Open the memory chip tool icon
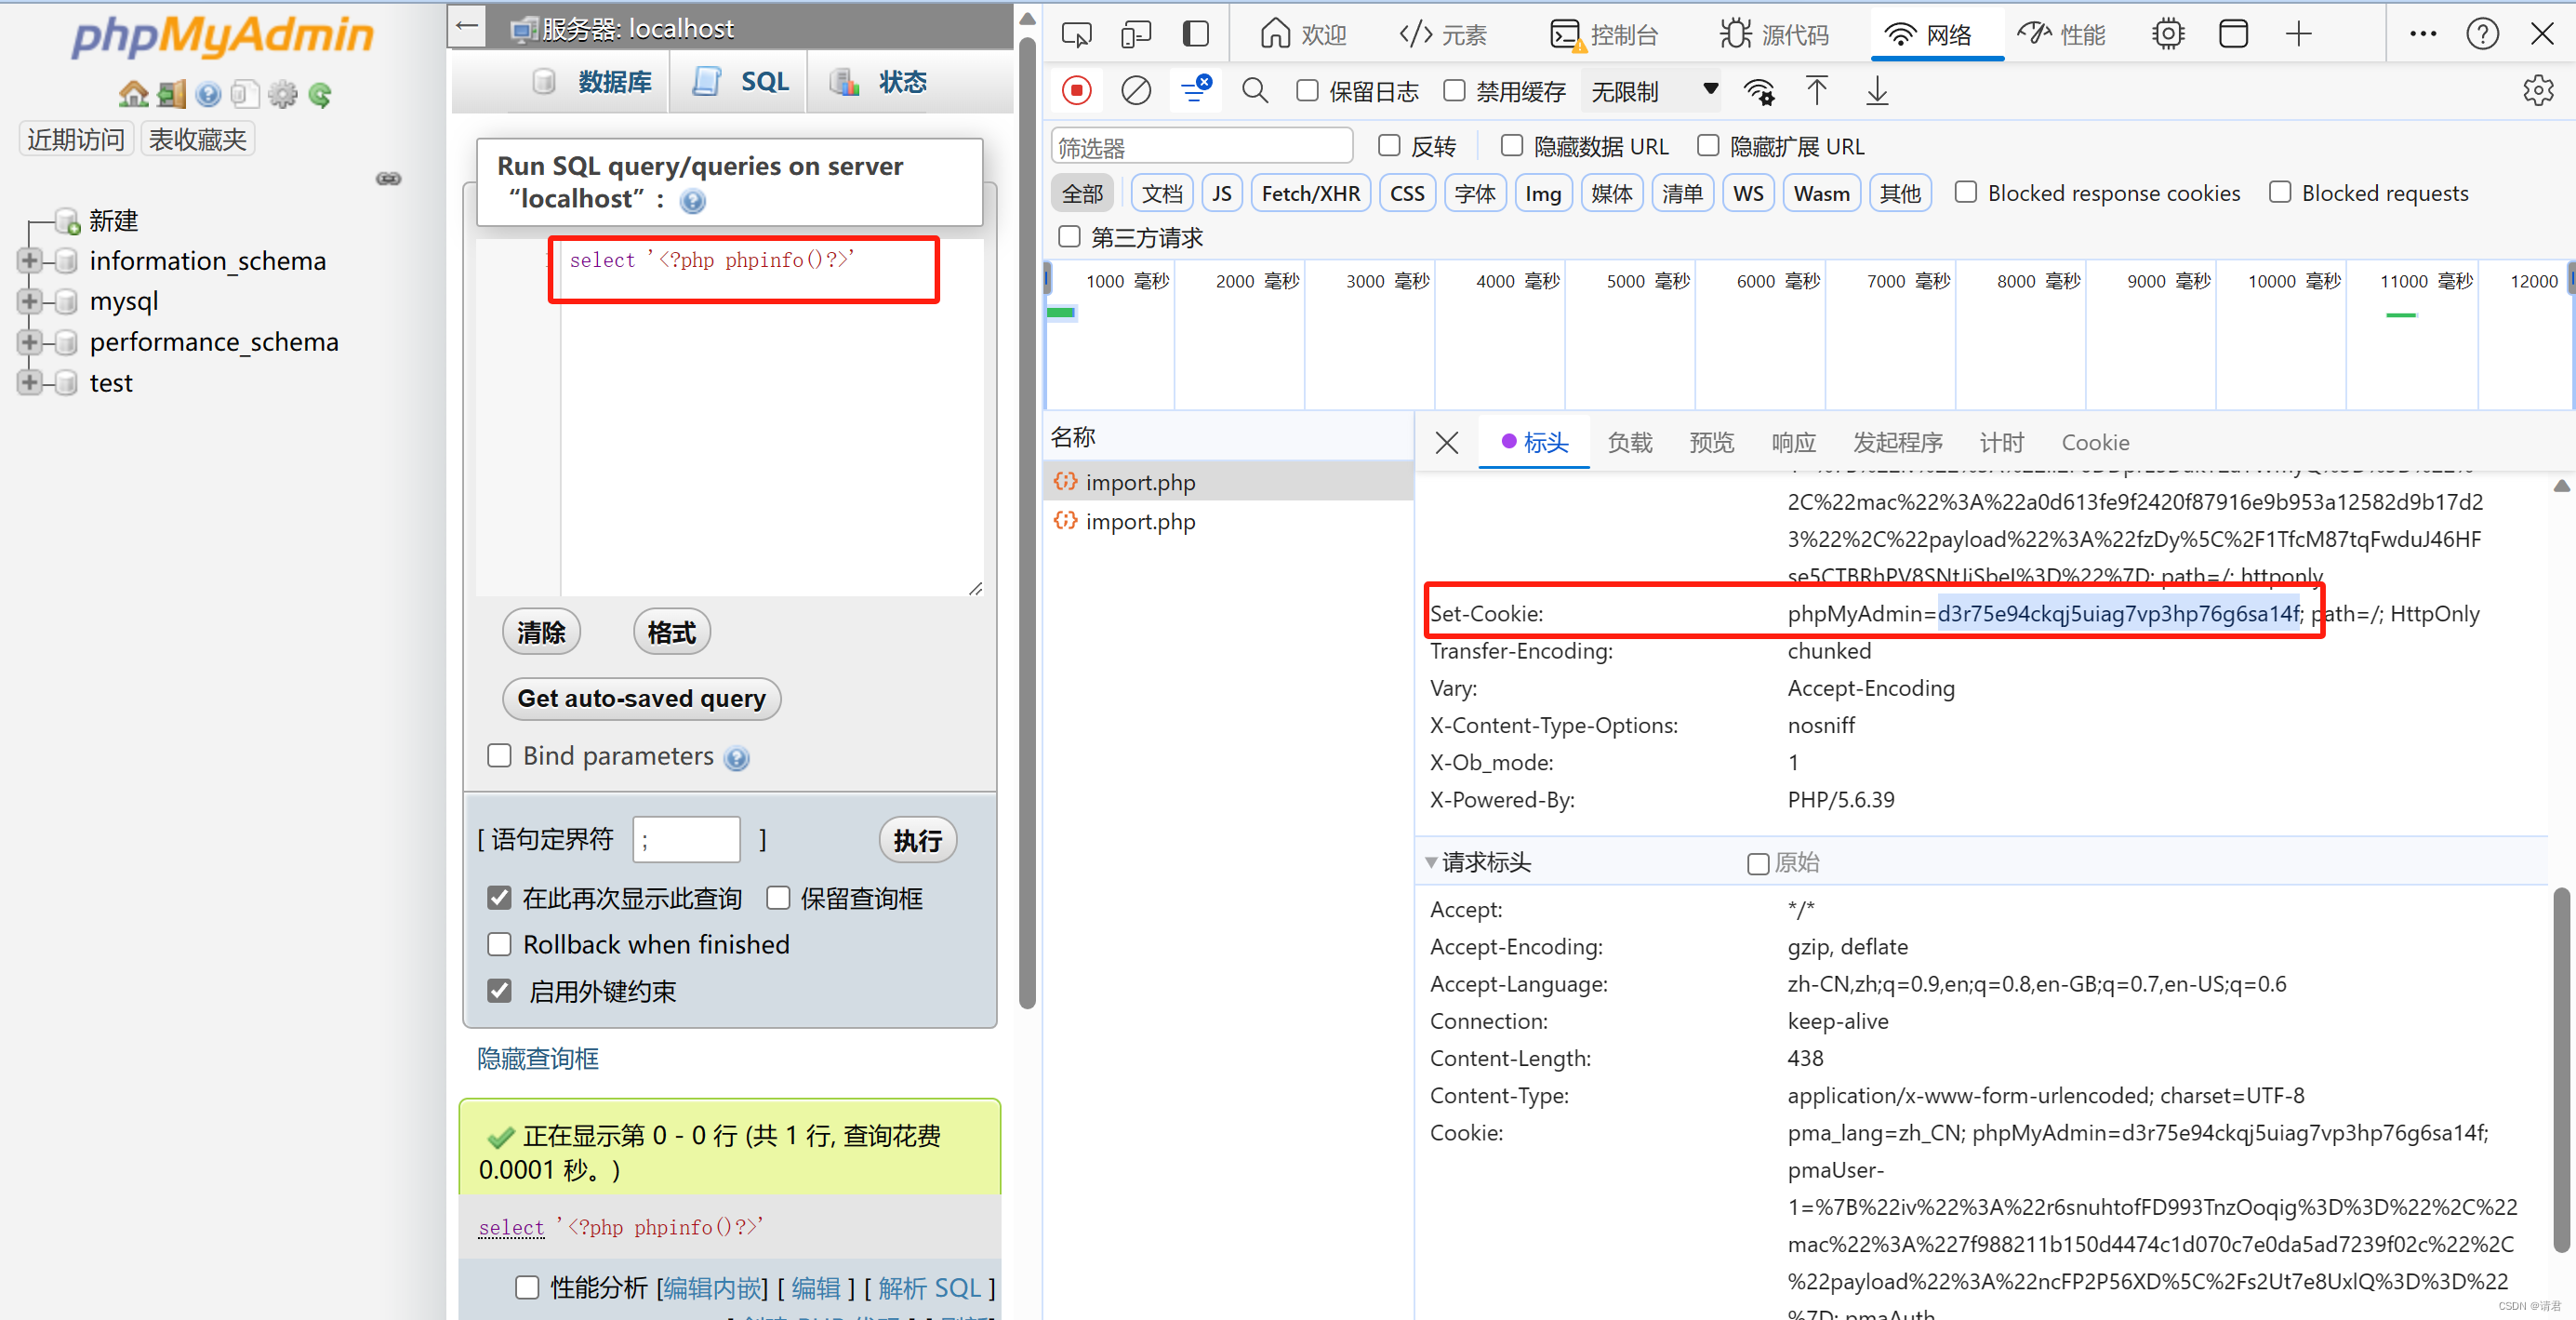Viewport: 2576px width, 1320px height. (x=2168, y=35)
